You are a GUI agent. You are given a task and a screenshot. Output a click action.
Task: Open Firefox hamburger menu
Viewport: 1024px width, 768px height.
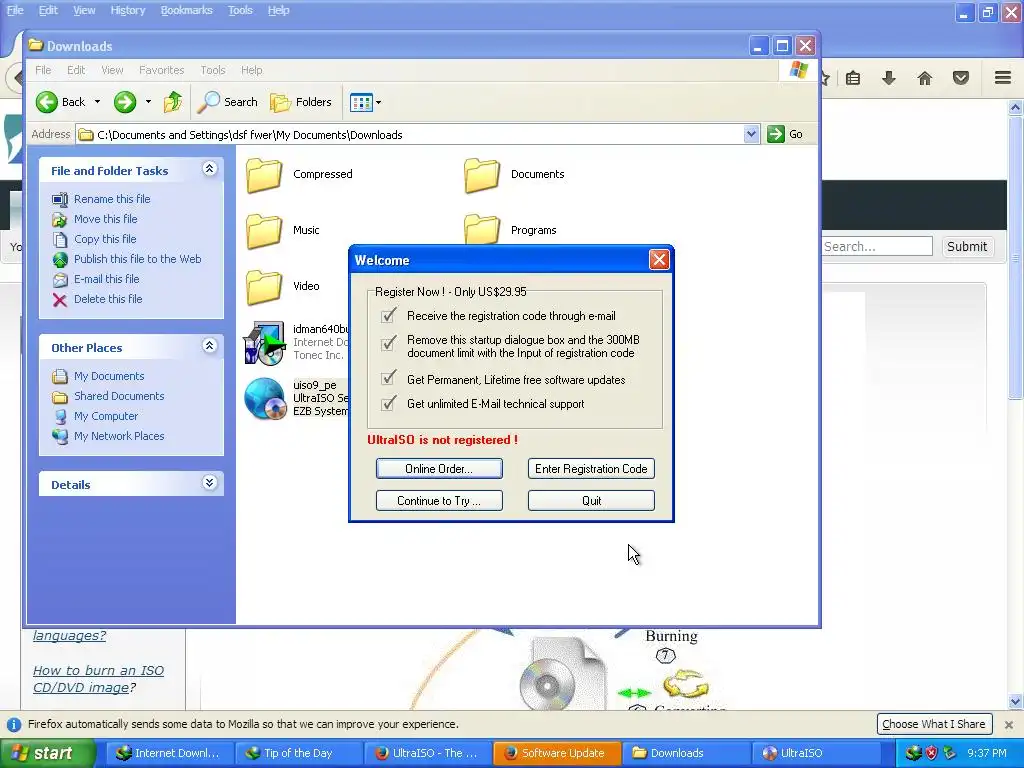pyautogui.click(x=1003, y=78)
